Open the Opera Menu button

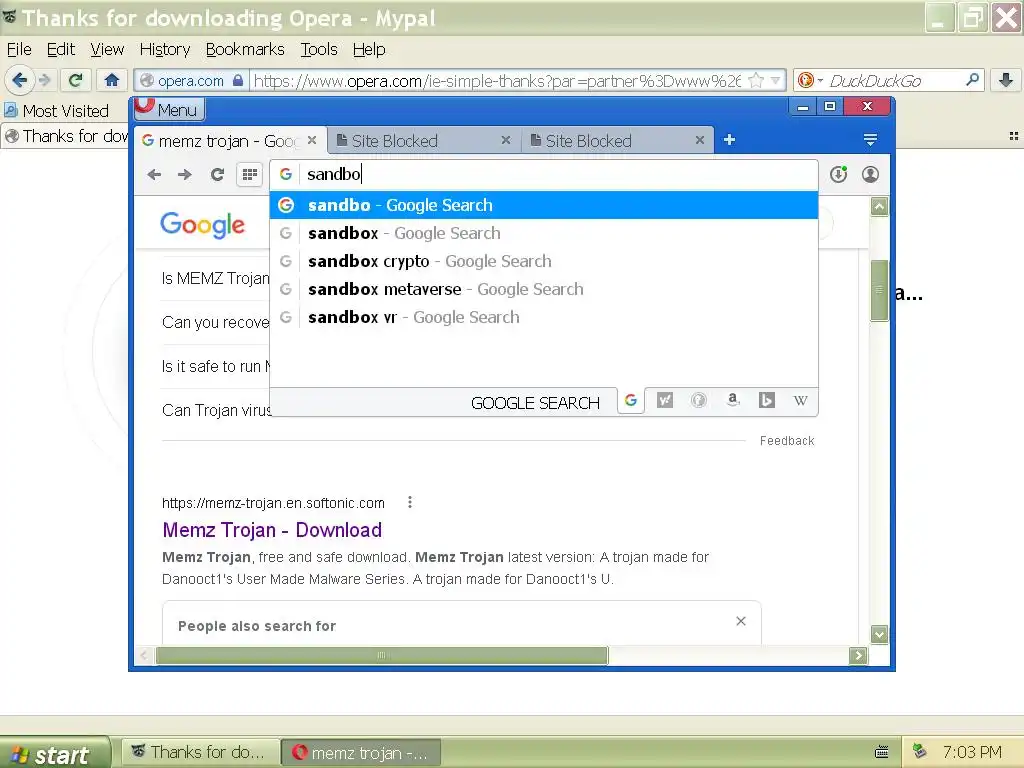(170, 109)
